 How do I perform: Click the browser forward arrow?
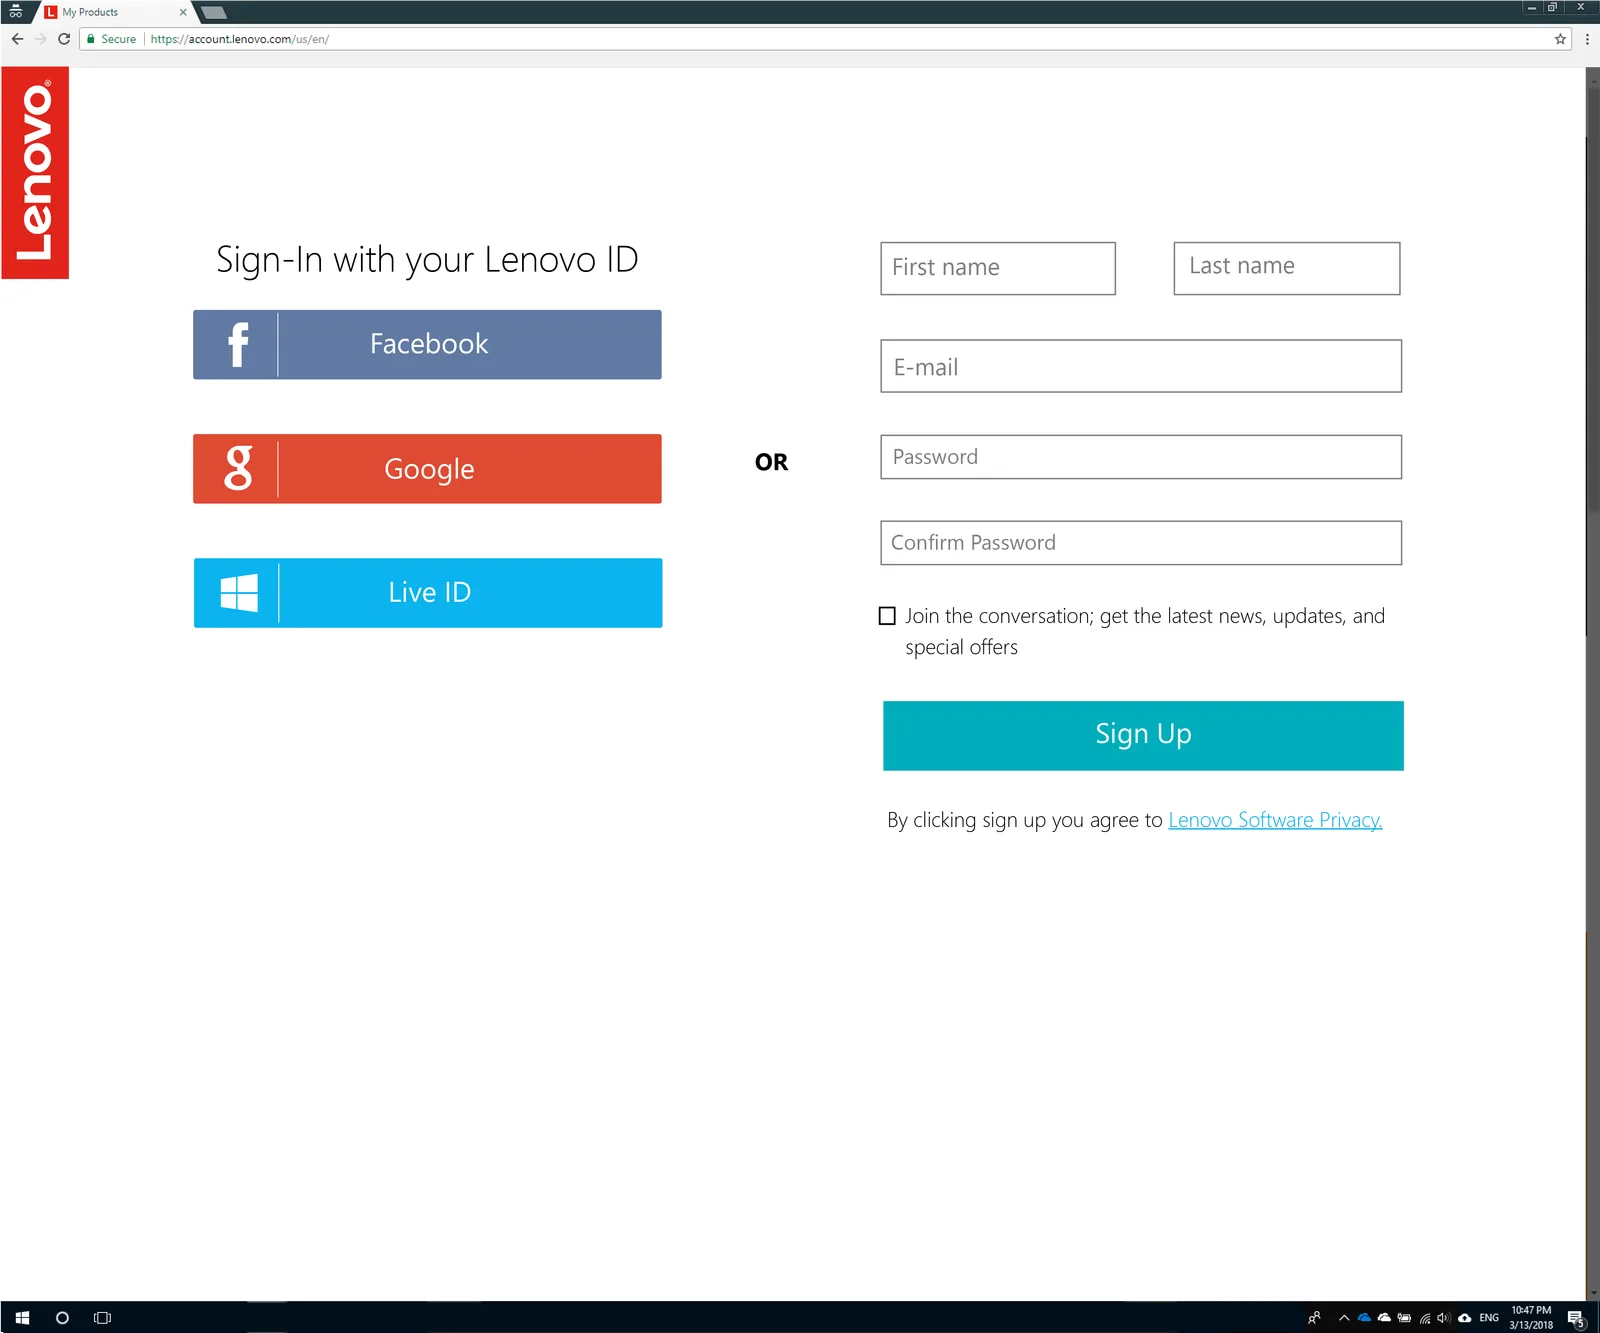click(41, 39)
